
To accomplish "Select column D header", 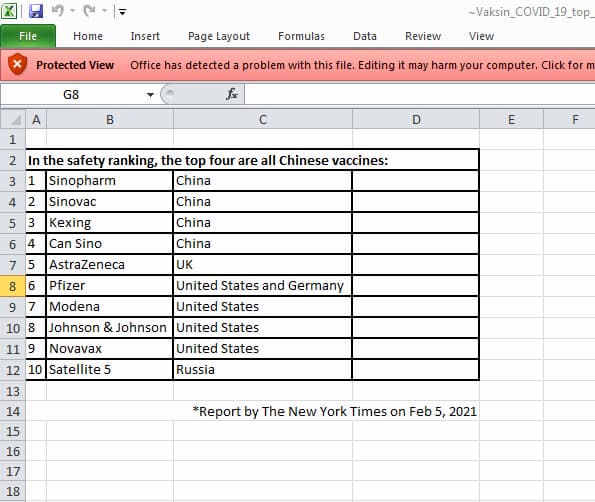I will [416, 120].
